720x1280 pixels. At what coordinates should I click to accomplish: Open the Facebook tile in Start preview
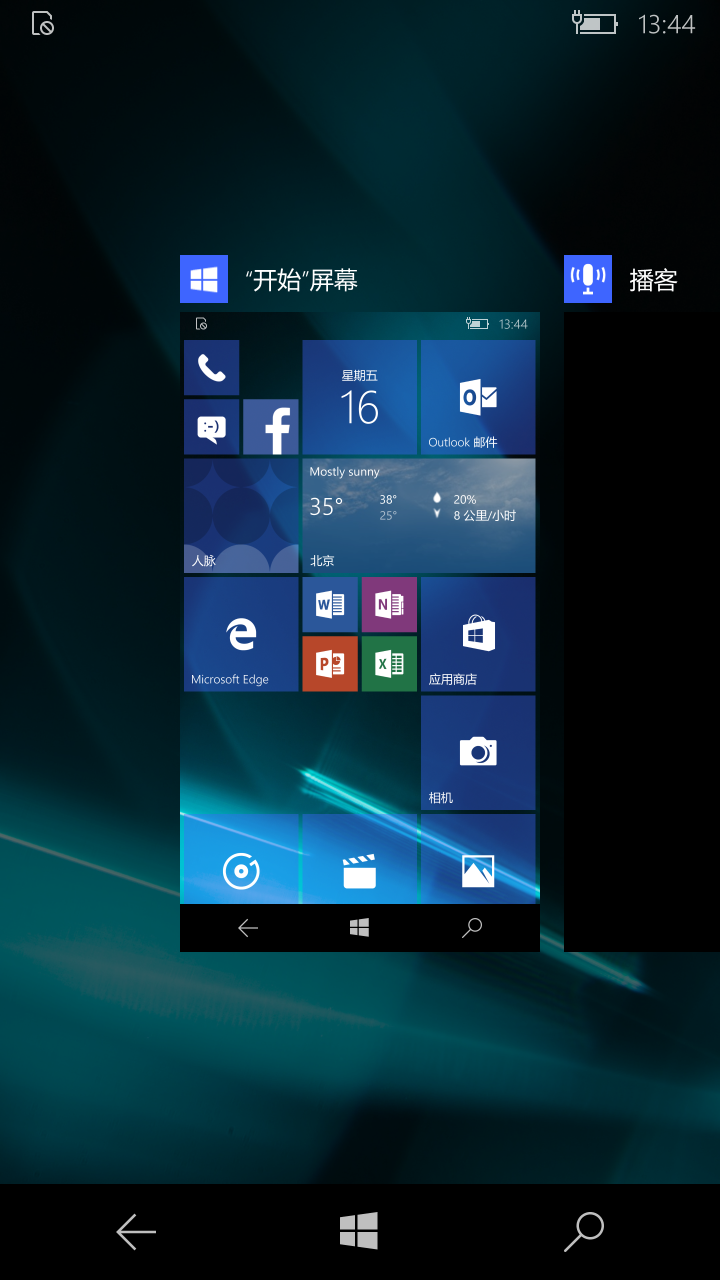271,427
